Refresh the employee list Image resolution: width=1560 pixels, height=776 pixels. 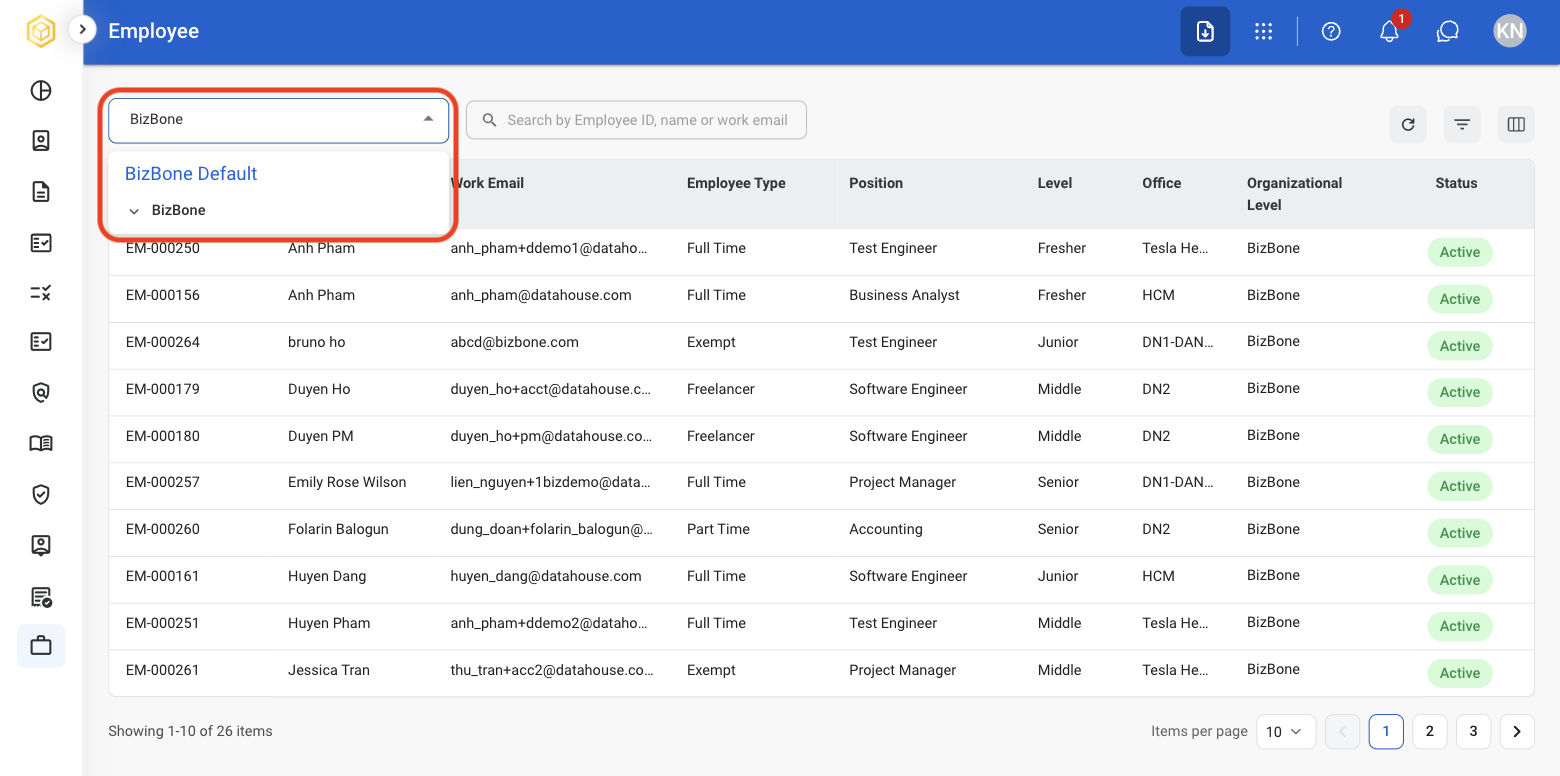pyautogui.click(x=1408, y=124)
